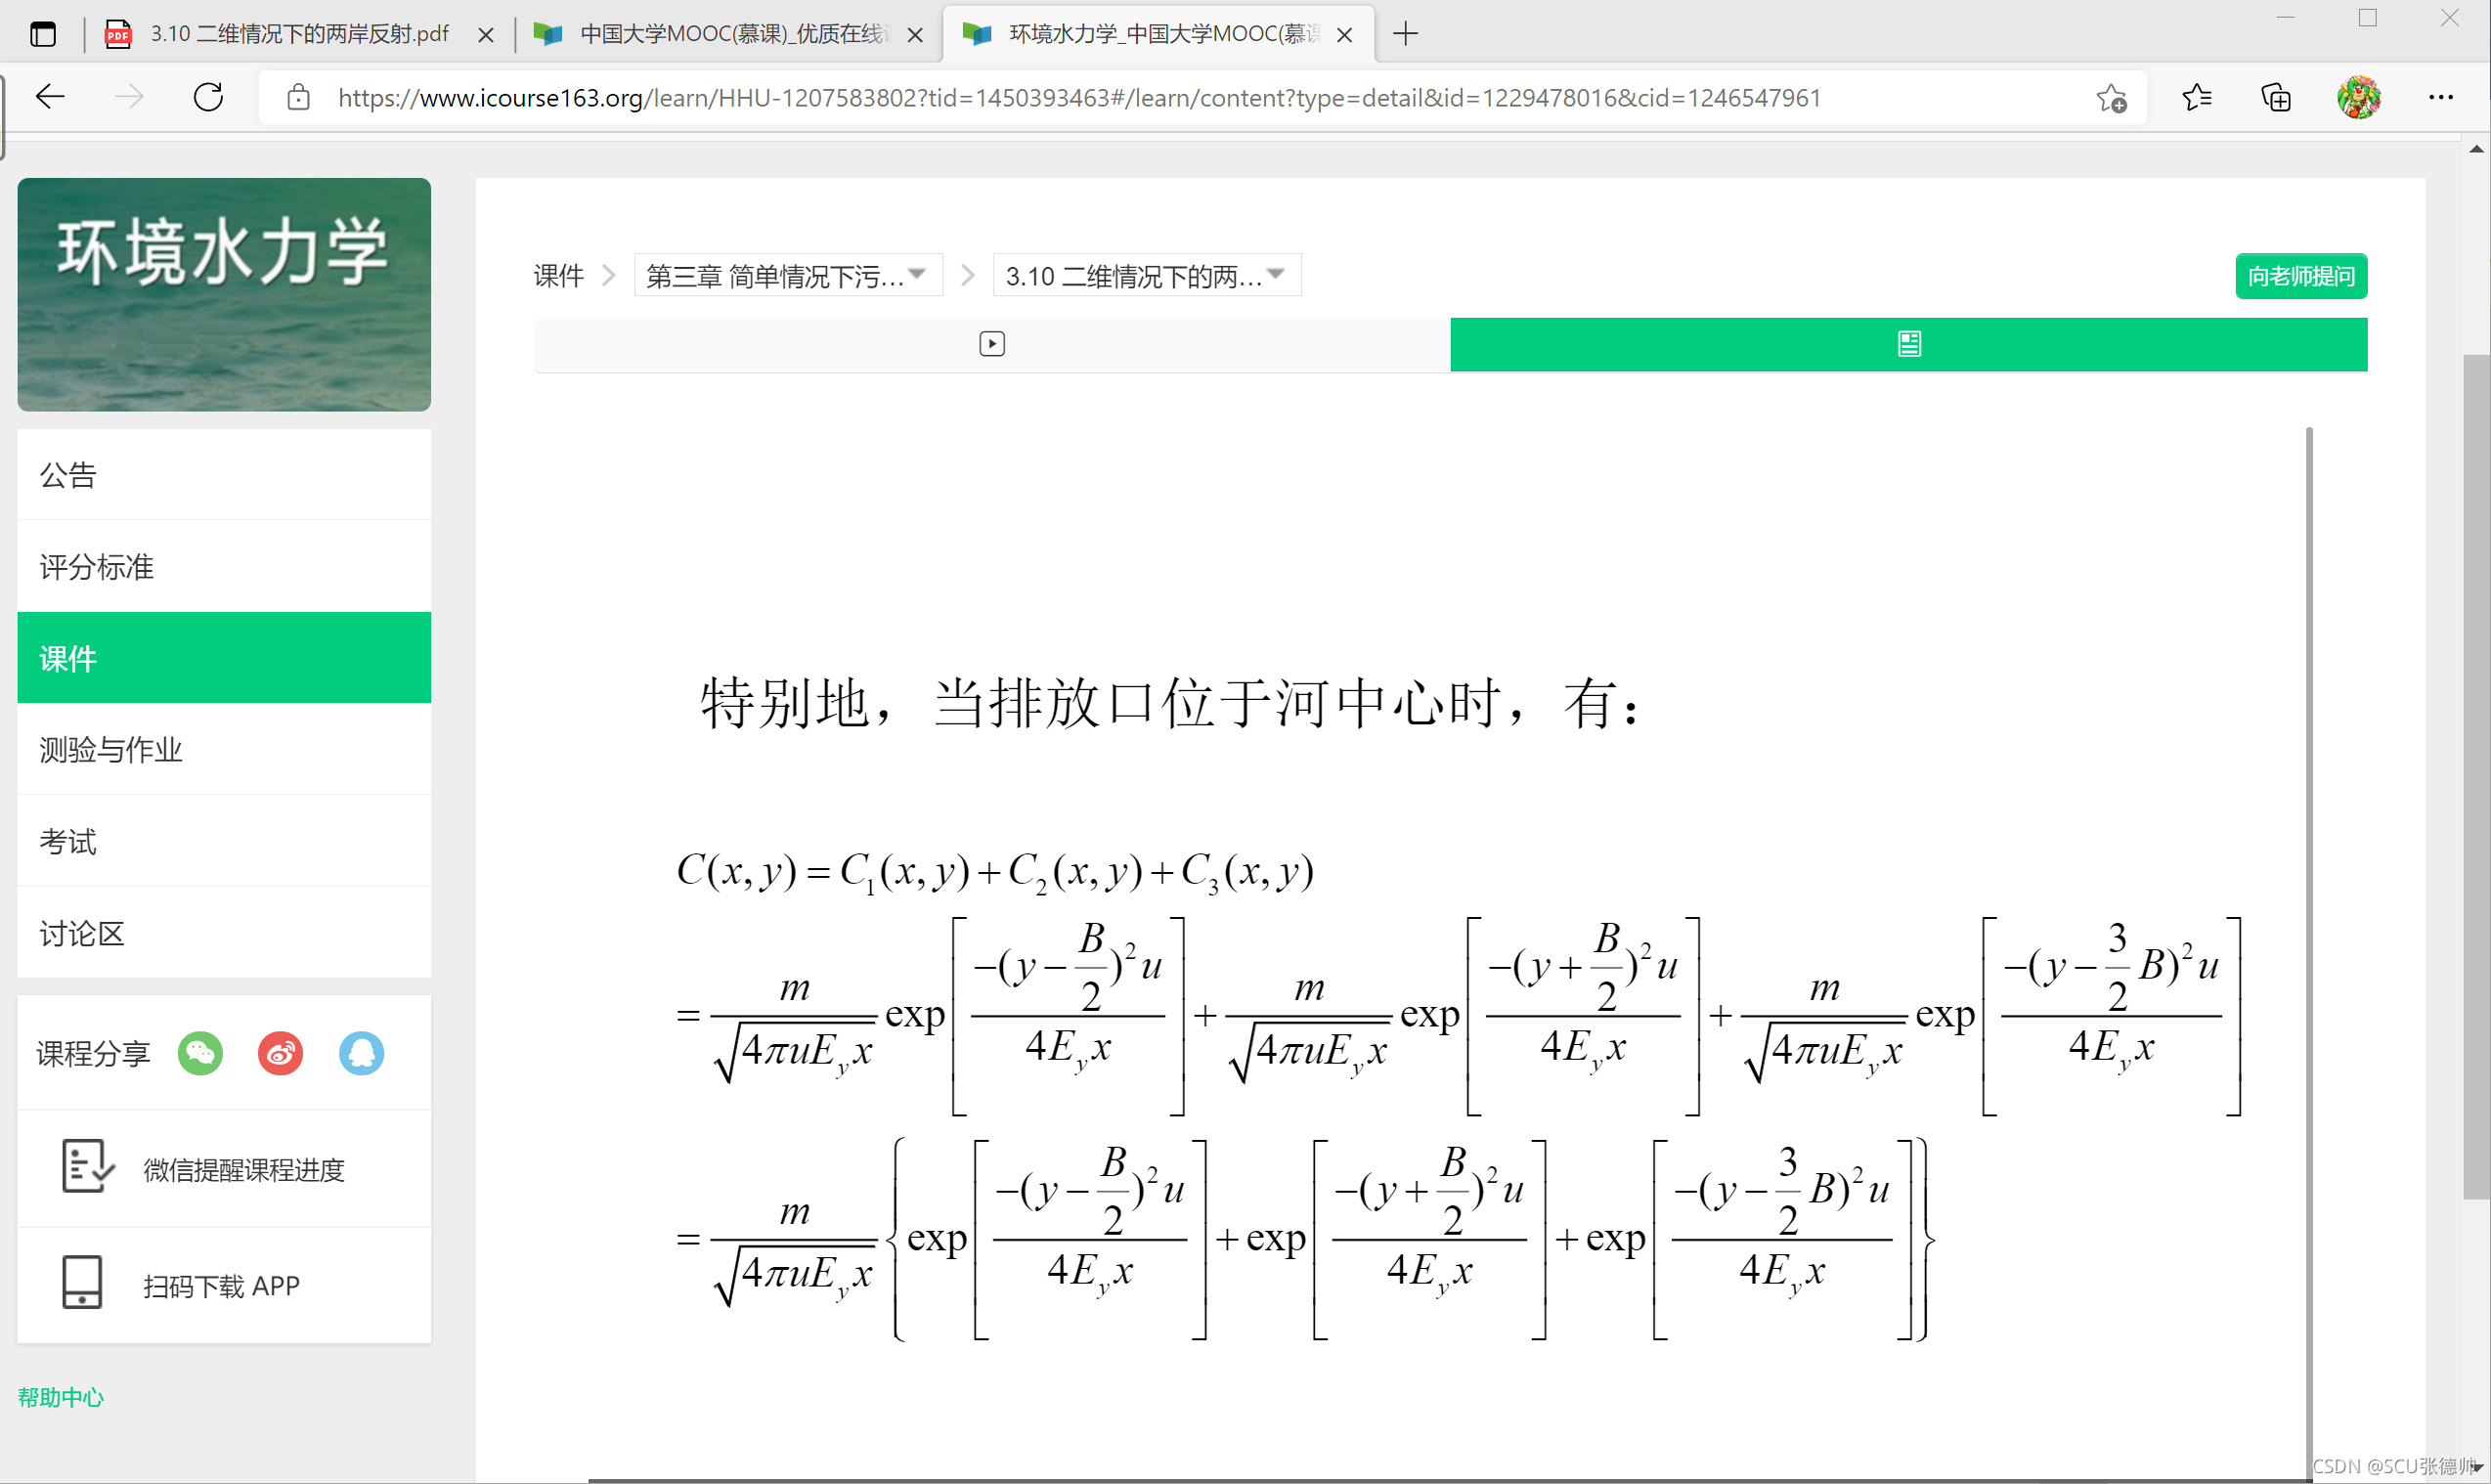
Task: Select the document view tab
Action: pos(1908,344)
